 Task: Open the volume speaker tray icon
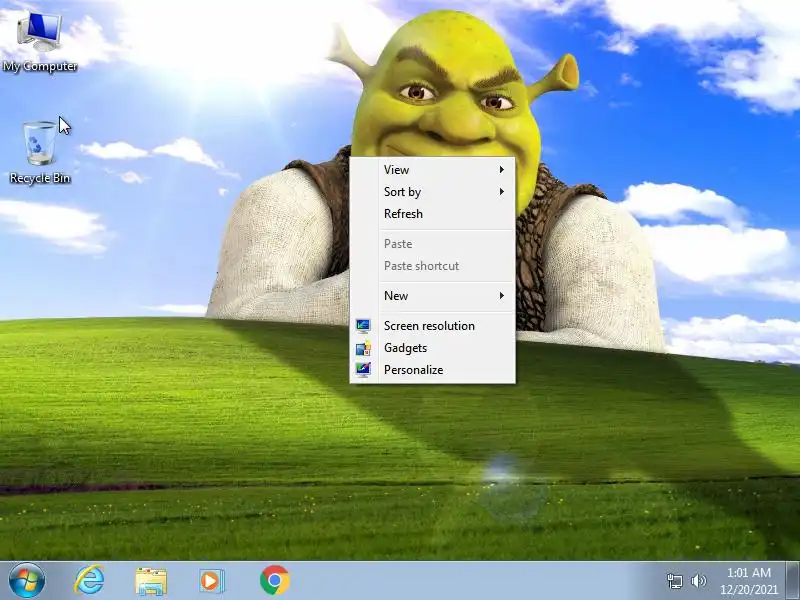click(698, 581)
